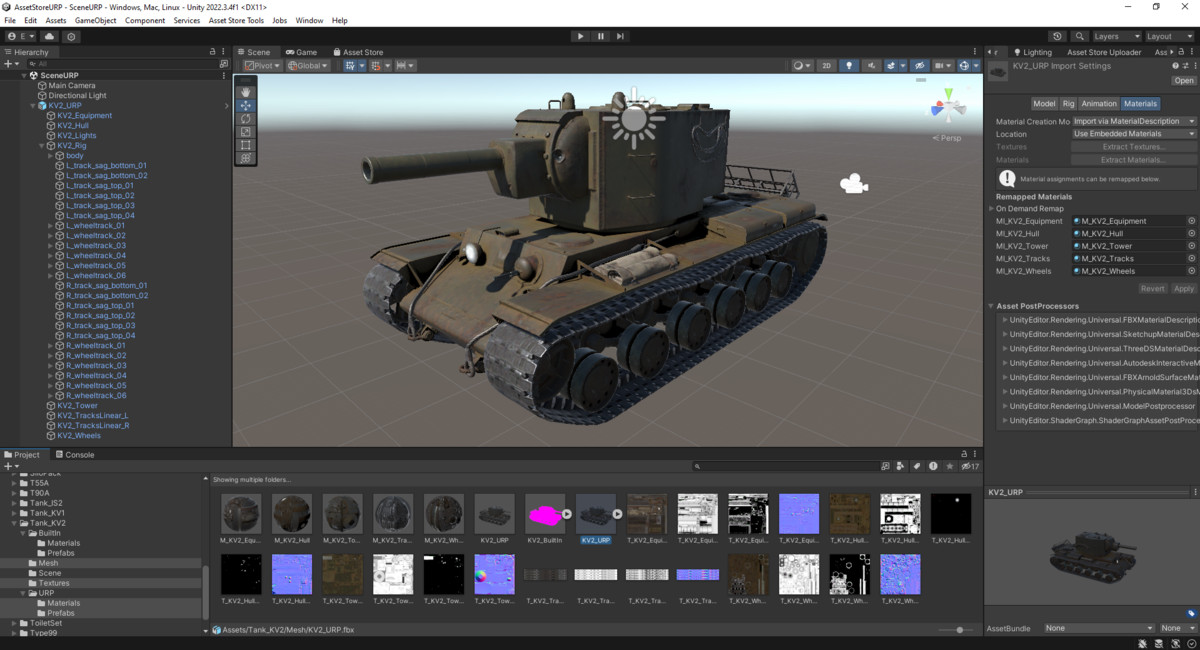Image resolution: width=1200 pixels, height=650 pixels.
Task: Click the gizmos visibility icon in the Scene toolbar
Action: 963,65
